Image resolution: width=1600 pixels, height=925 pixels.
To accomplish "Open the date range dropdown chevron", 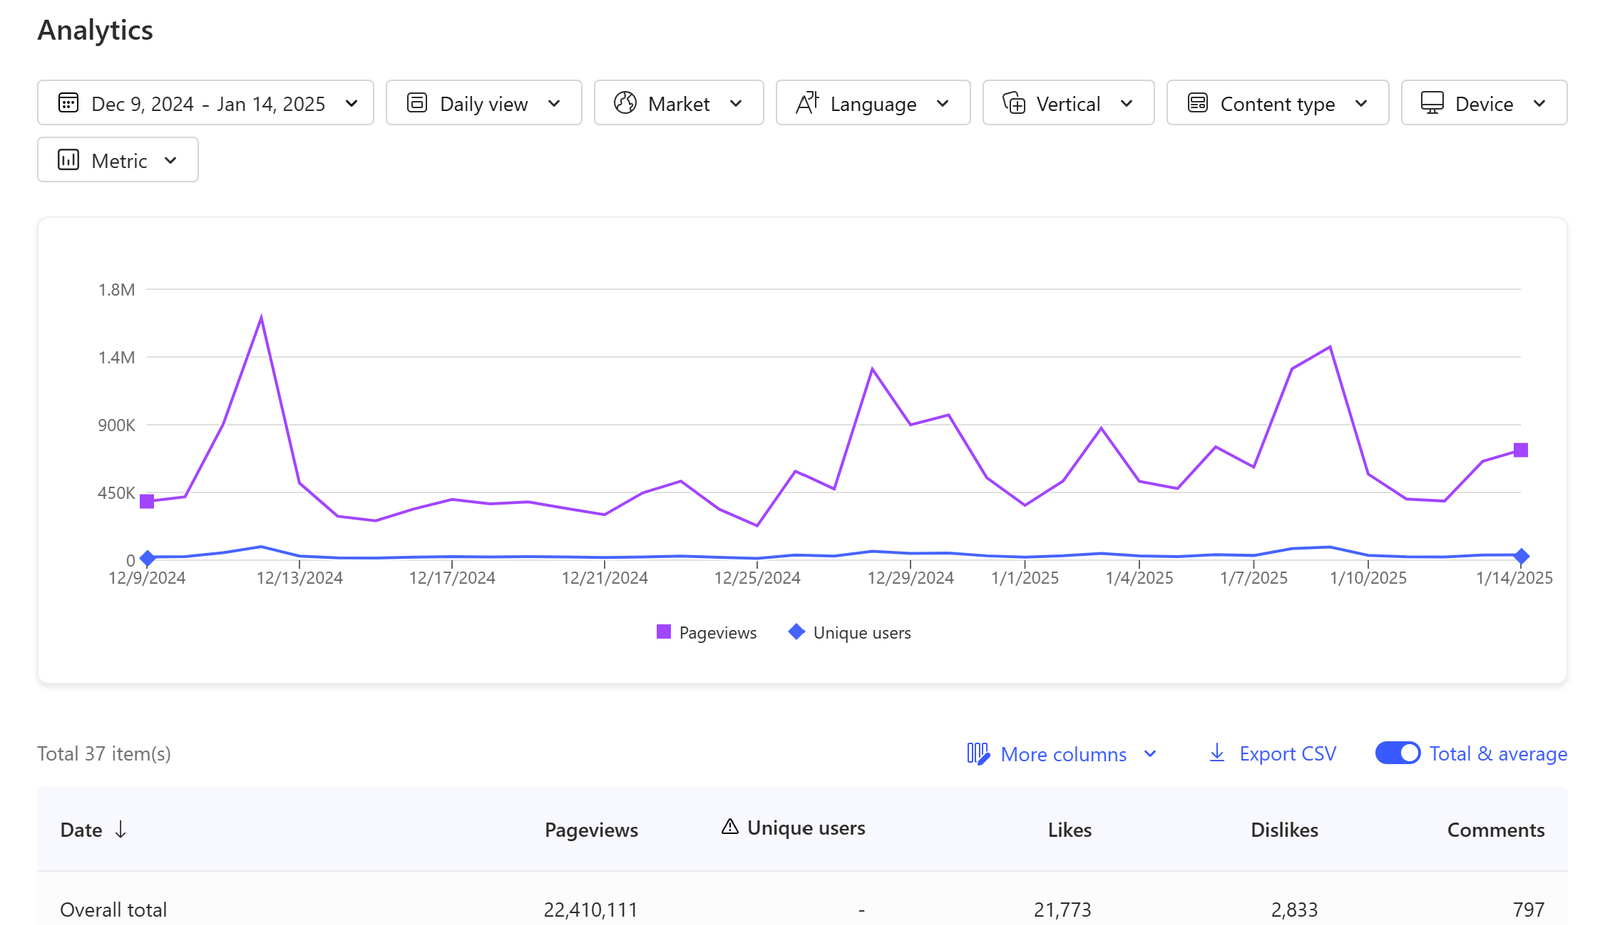I will point(352,103).
